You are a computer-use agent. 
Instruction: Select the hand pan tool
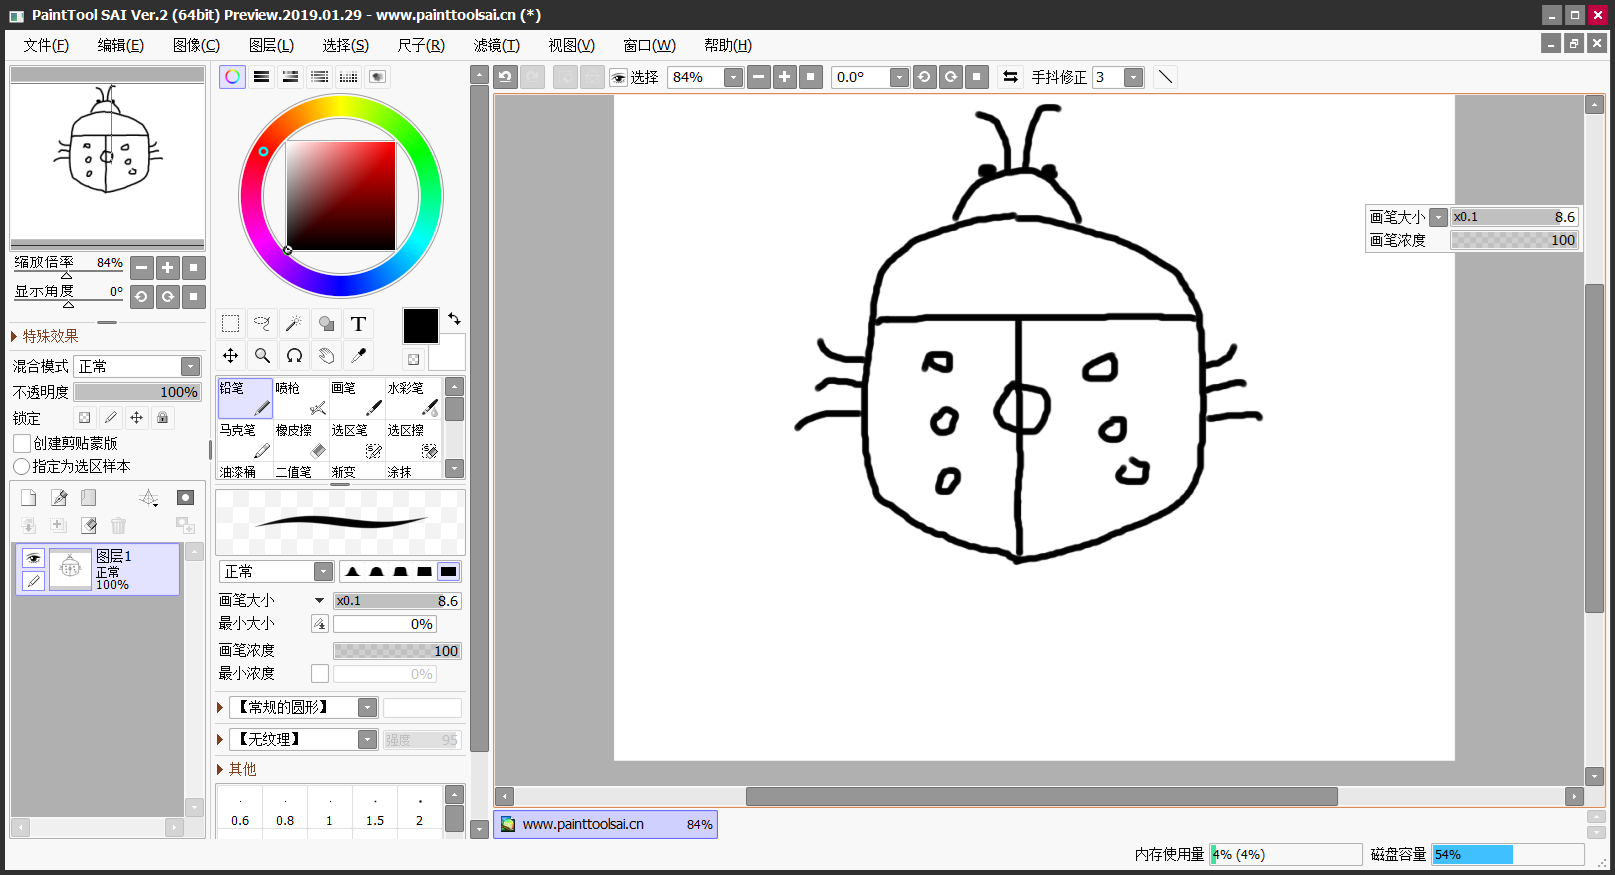point(326,356)
